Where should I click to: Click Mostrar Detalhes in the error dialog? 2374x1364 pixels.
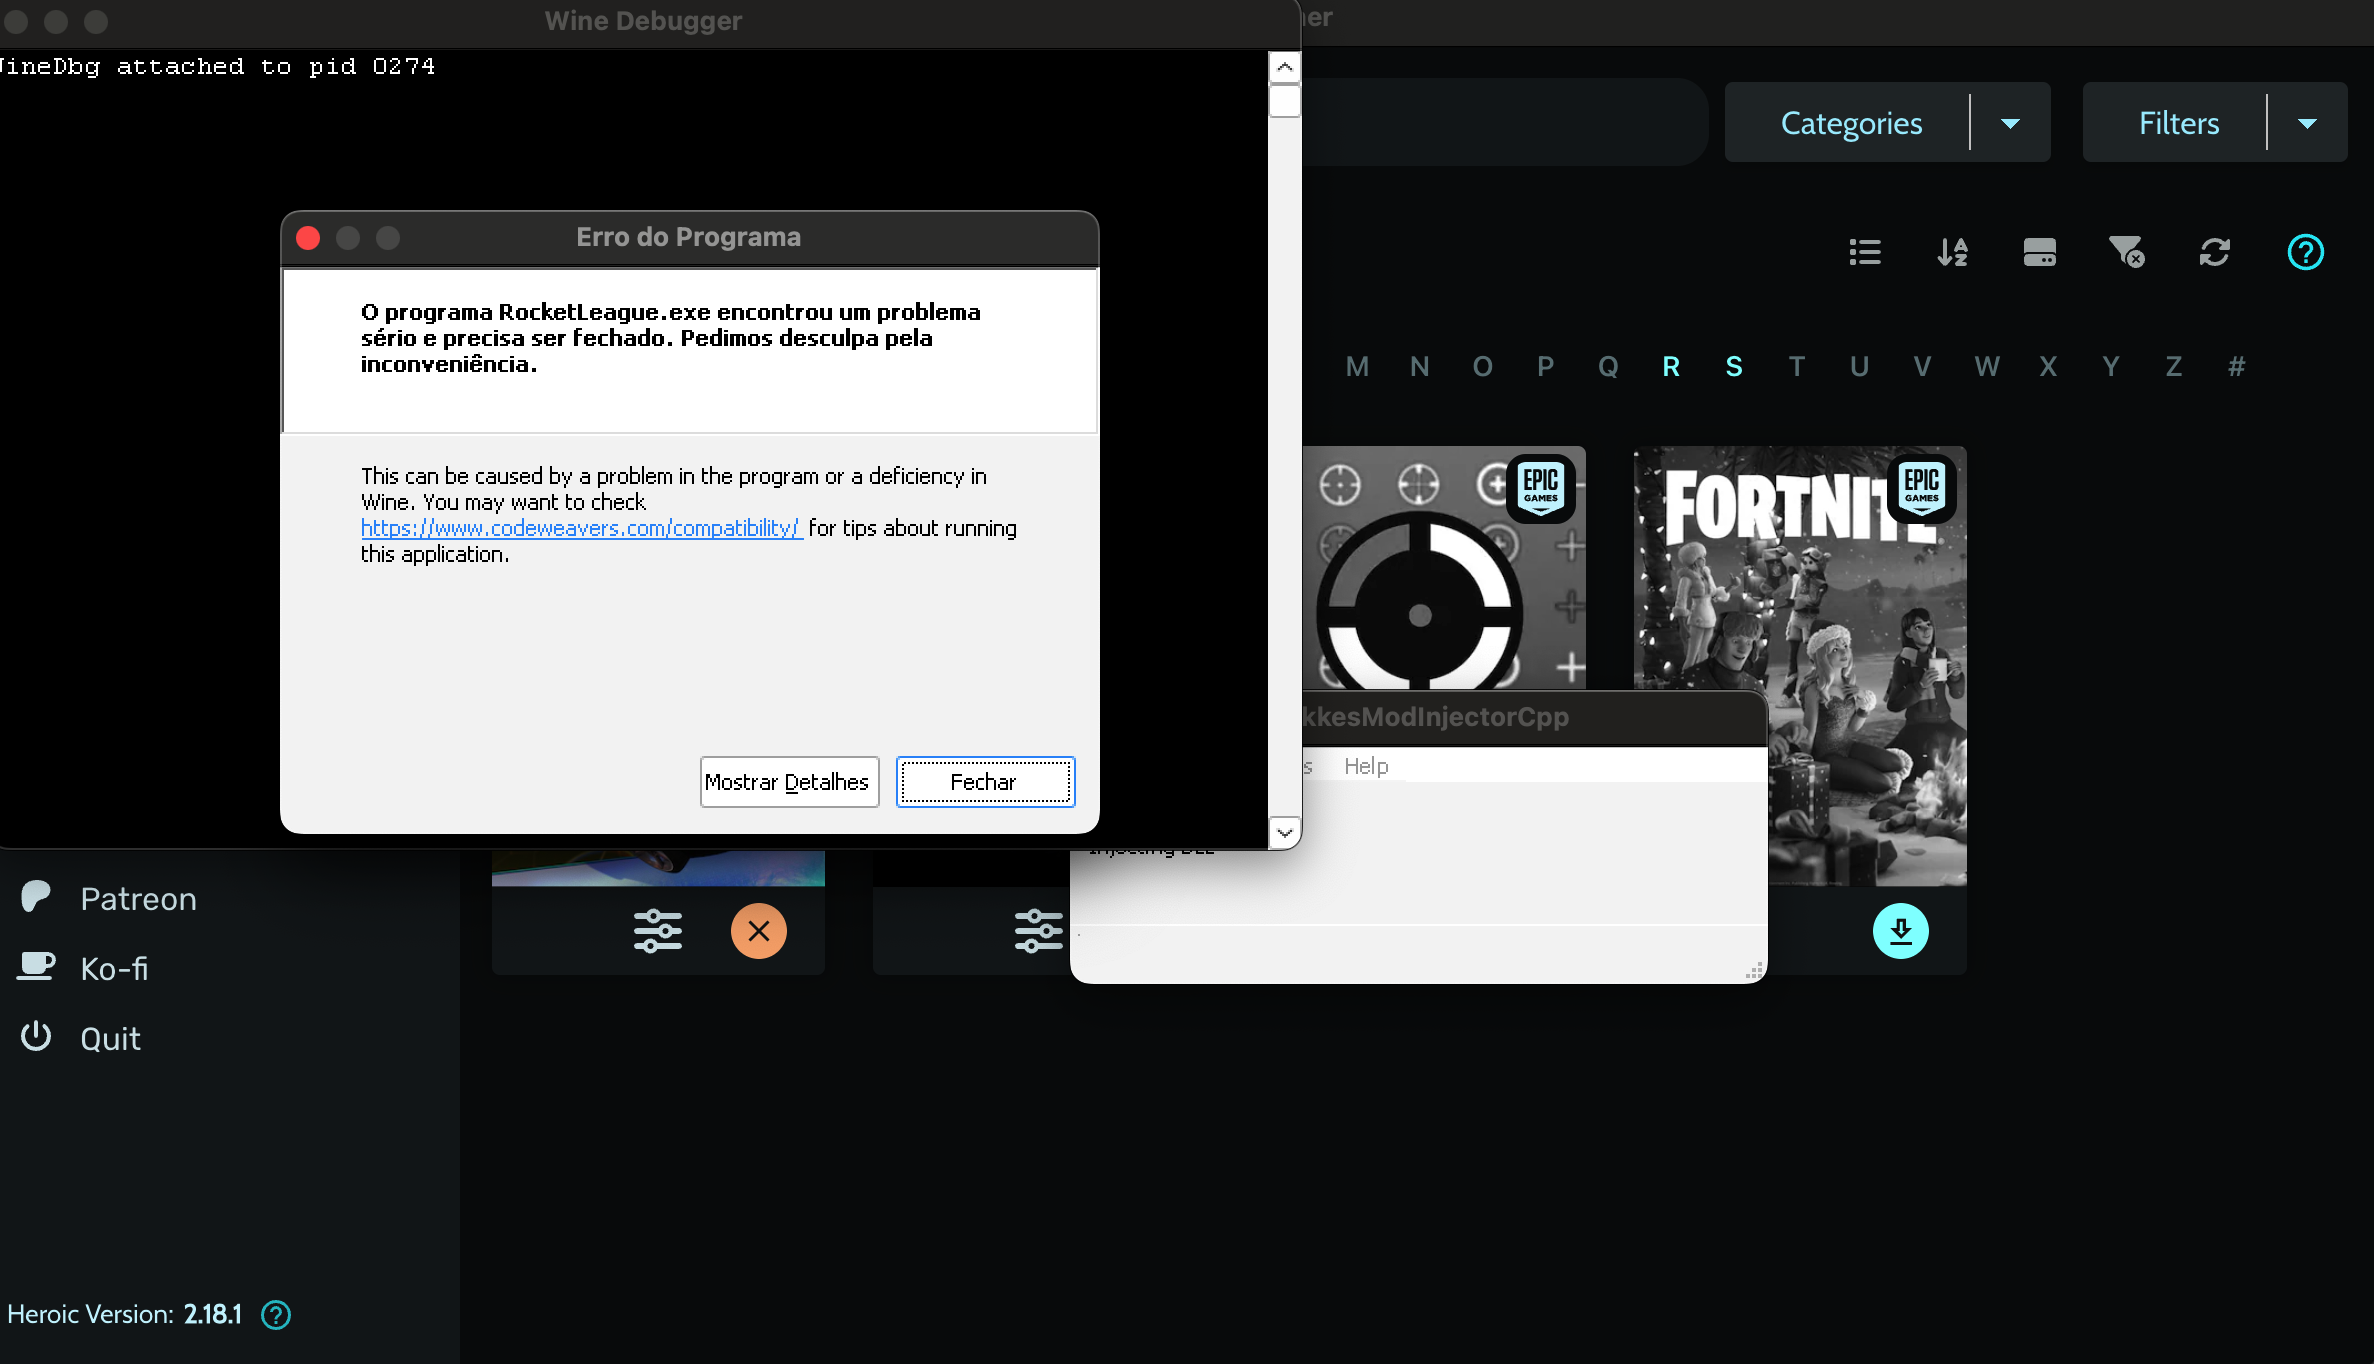click(789, 781)
